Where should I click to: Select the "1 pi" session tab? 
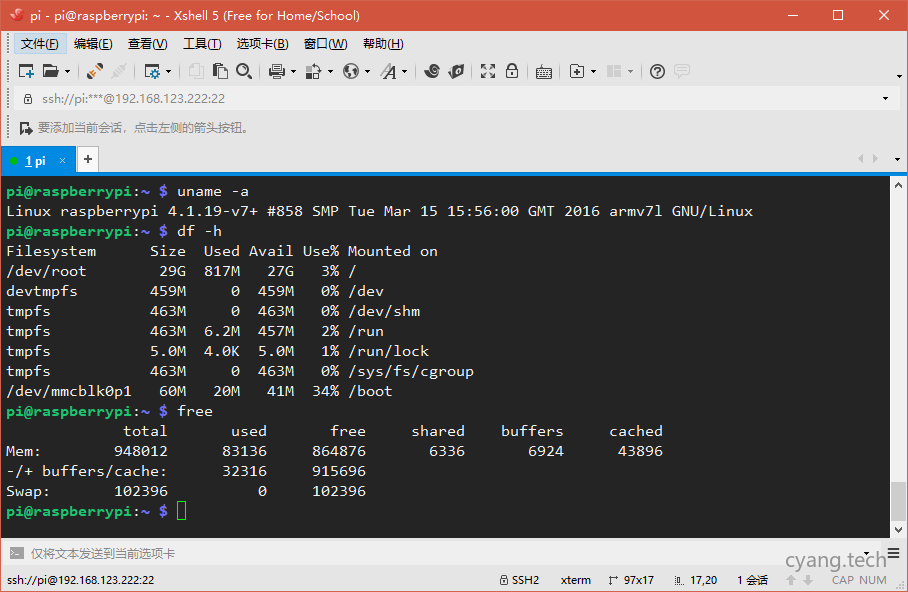(35, 160)
